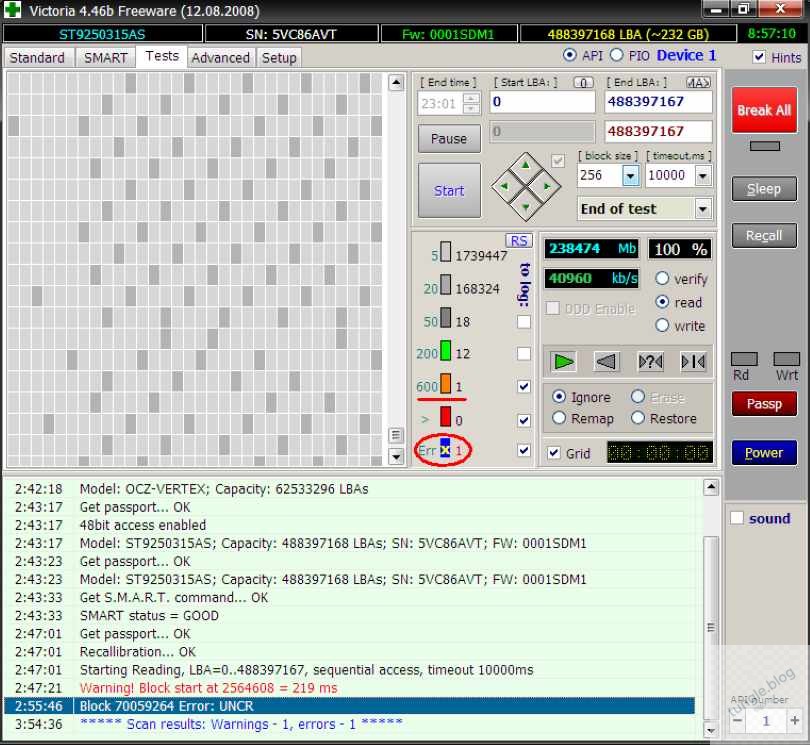This screenshot has width=810, height=745.
Task: Click the log scrollbar up arrow
Action: click(711, 487)
